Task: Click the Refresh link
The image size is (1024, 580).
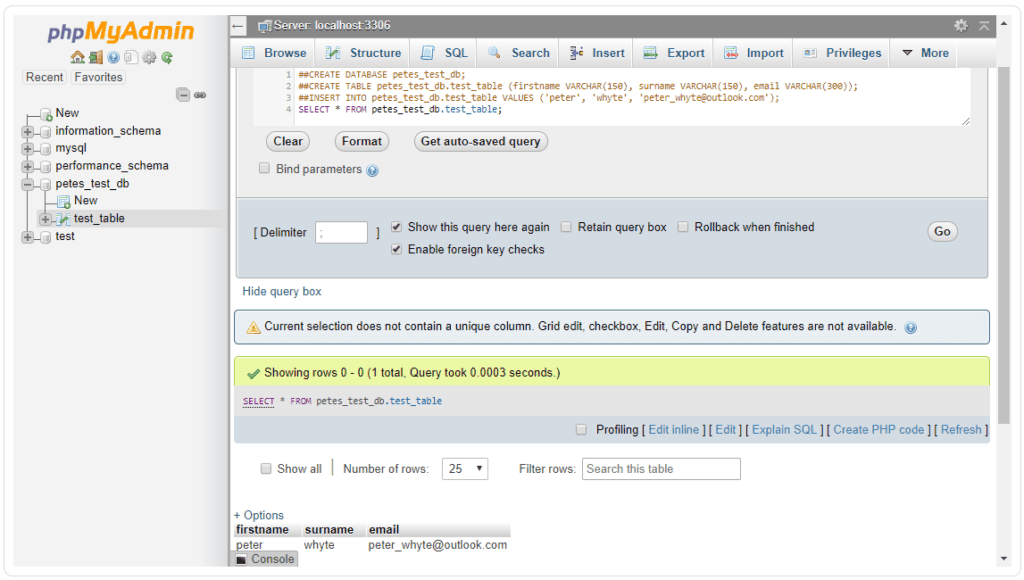Action: tap(961, 429)
